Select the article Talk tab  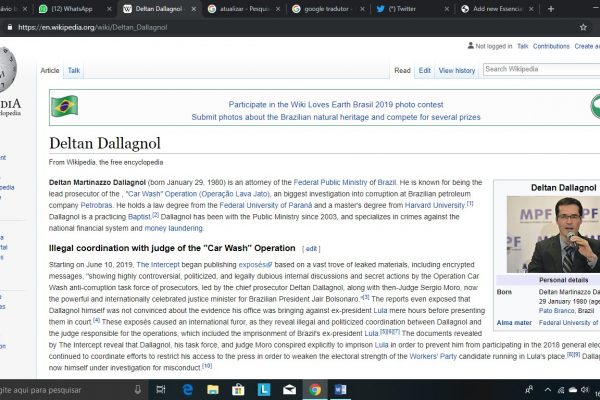(x=74, y=70)
